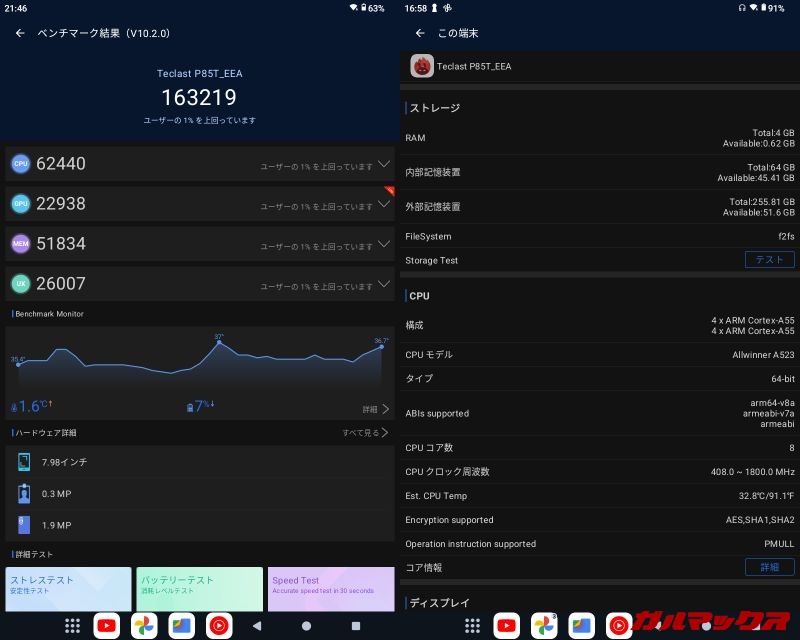This screenshot has width=800, height=640.
Task: Start the ストレステスト card
Action: [x=68, y=588]
